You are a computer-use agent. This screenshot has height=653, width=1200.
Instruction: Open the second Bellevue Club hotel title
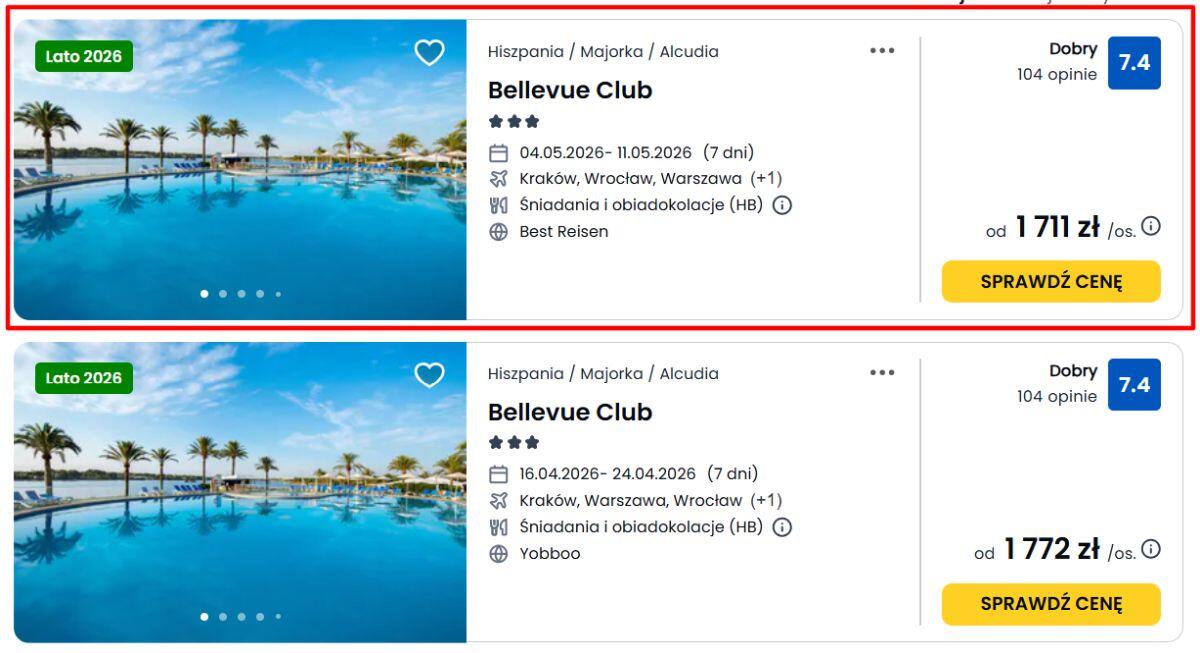point(570,413)
